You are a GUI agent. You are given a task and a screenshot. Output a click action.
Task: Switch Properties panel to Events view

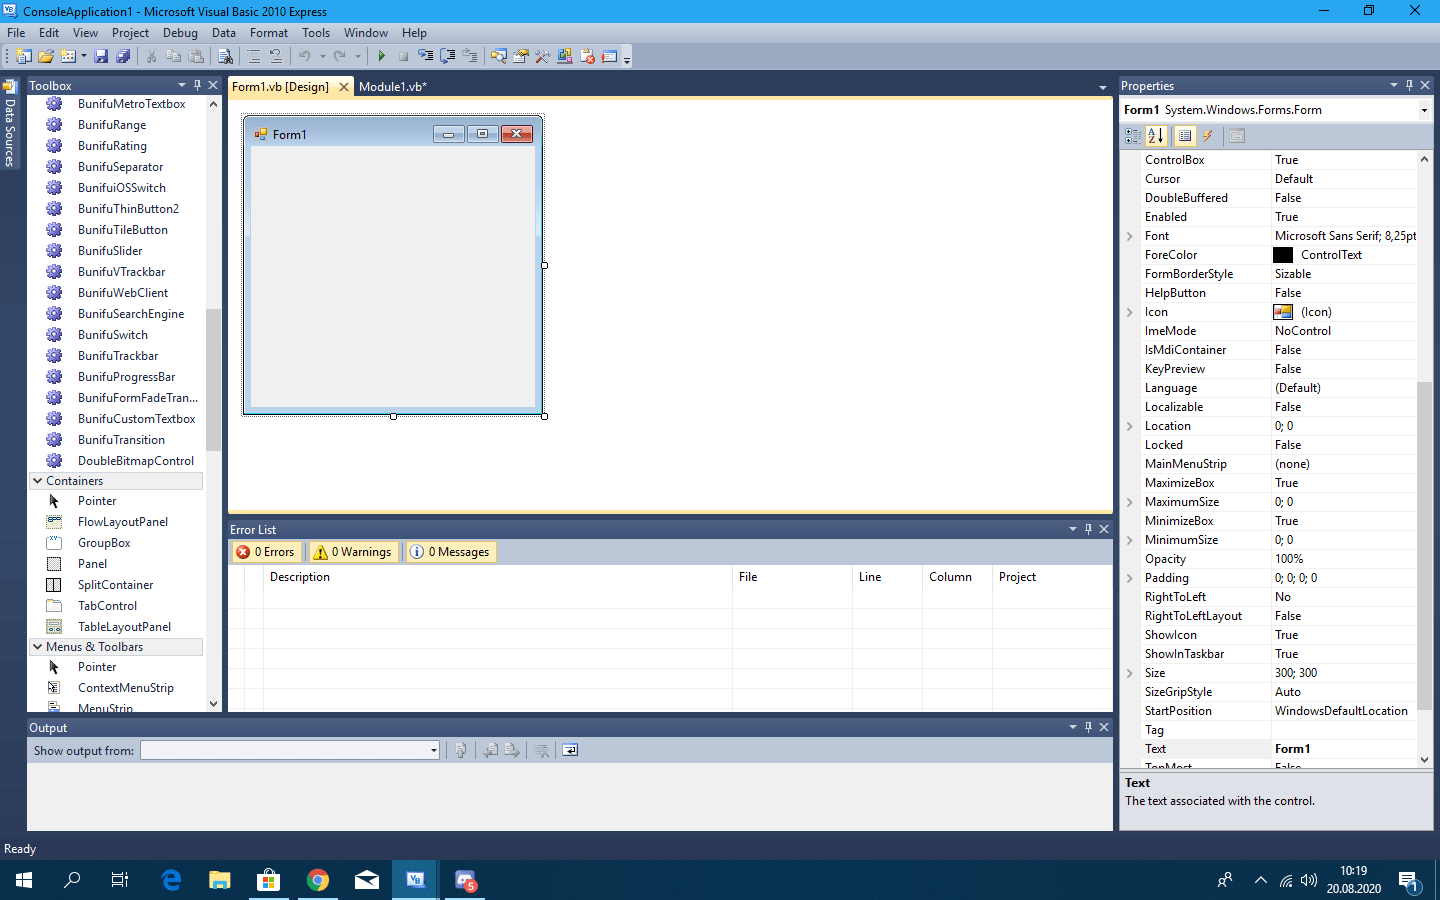pos(1208,136)
